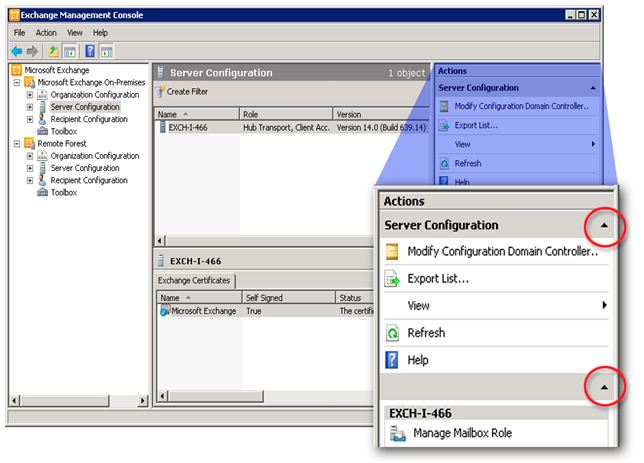
Task: Click the Create Filter funnel icon
Action: pos(161,91)
